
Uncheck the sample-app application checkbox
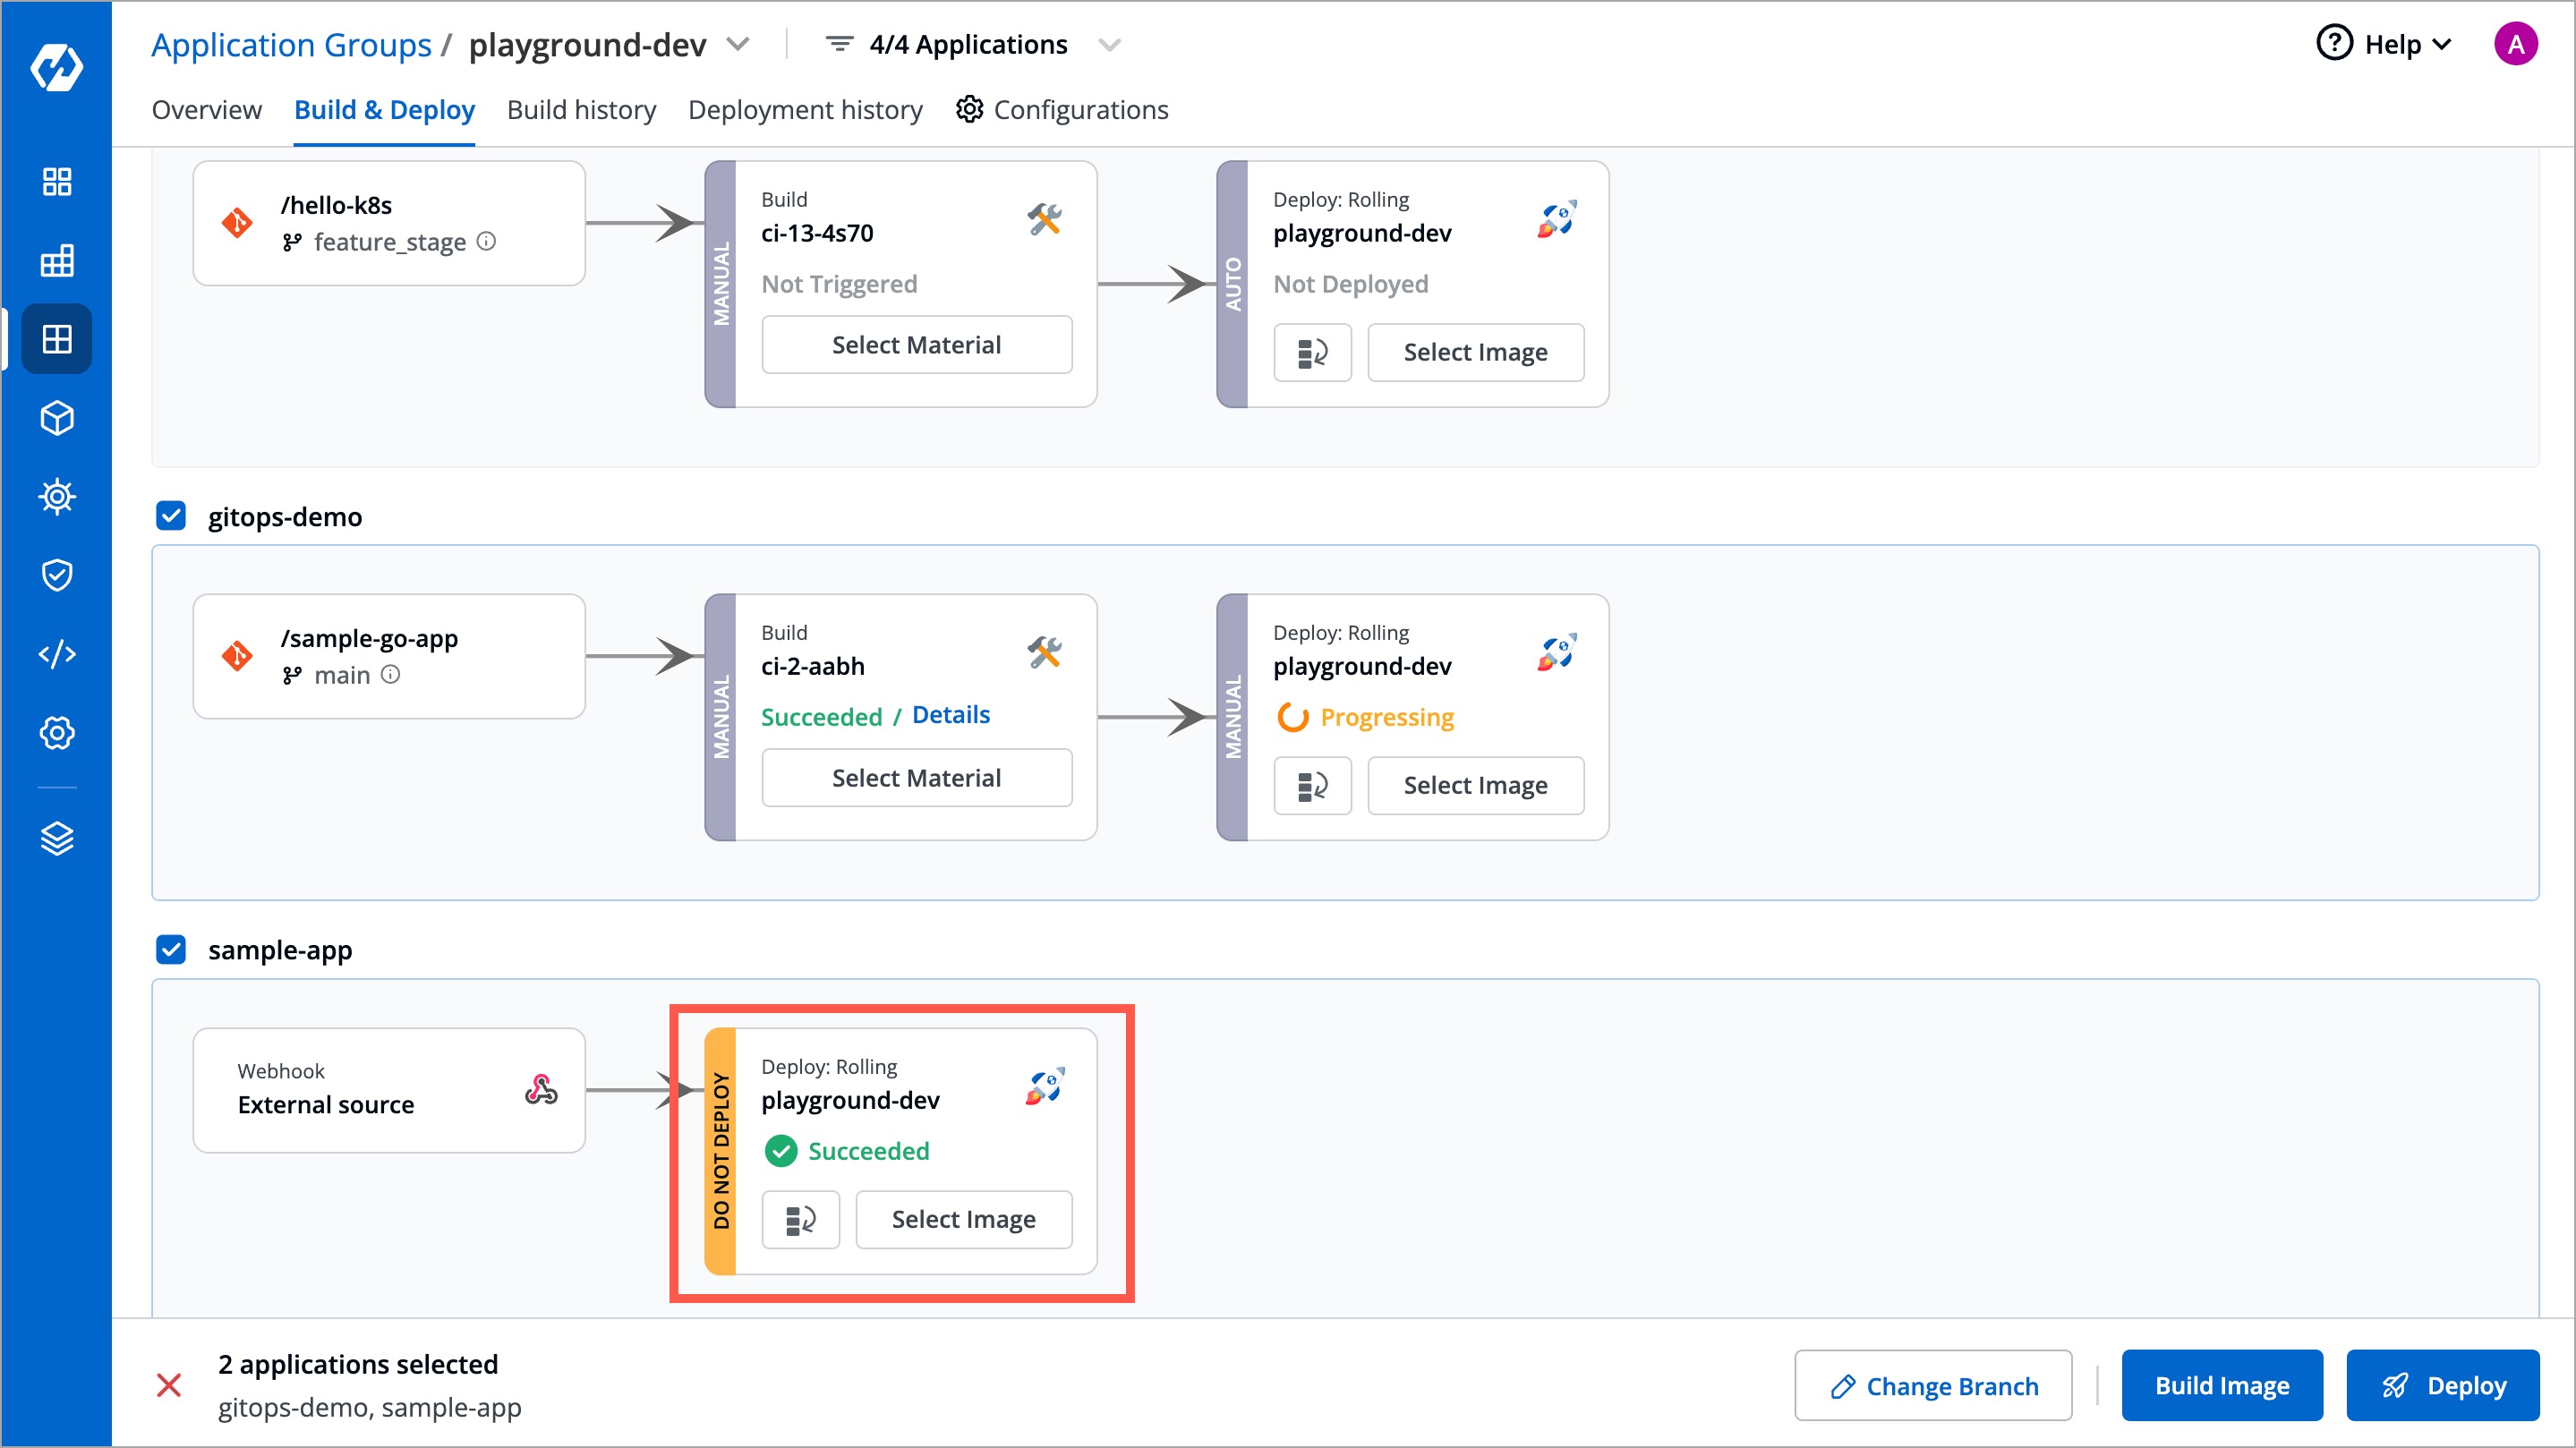point(171,949)
